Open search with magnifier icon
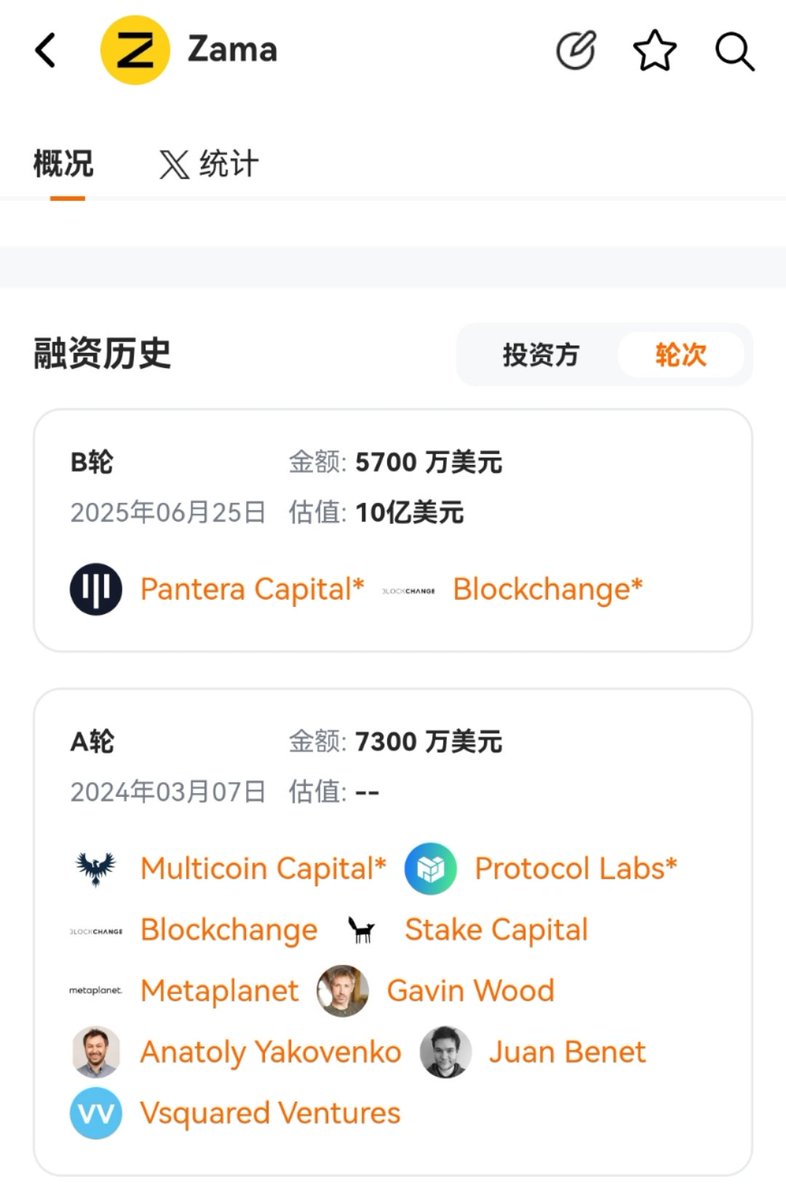The image size is (786, 1200). pos(735,50)
